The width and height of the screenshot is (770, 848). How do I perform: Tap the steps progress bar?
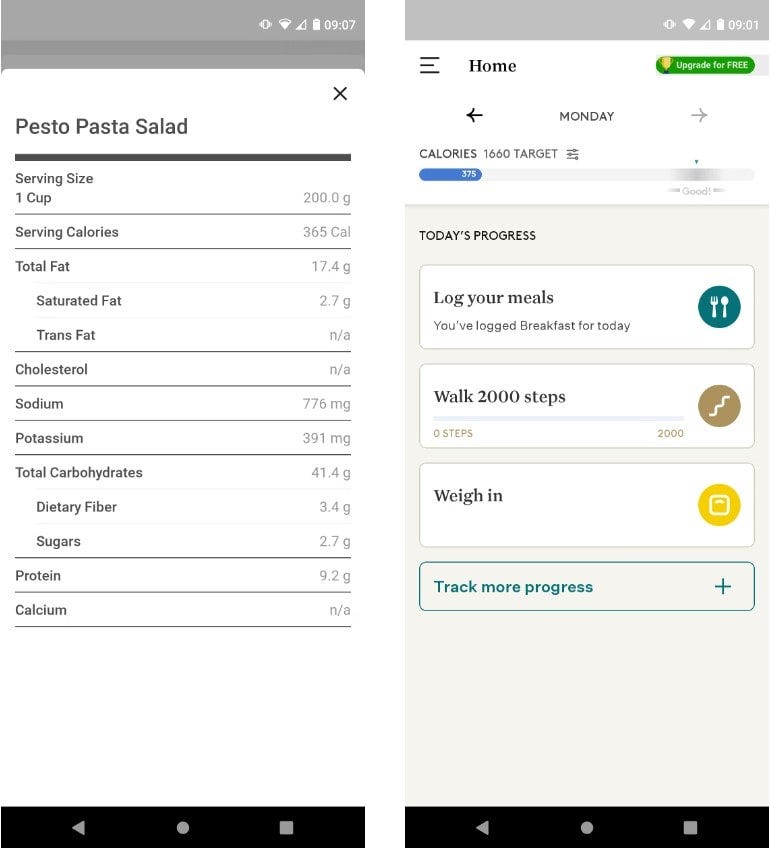558,418
